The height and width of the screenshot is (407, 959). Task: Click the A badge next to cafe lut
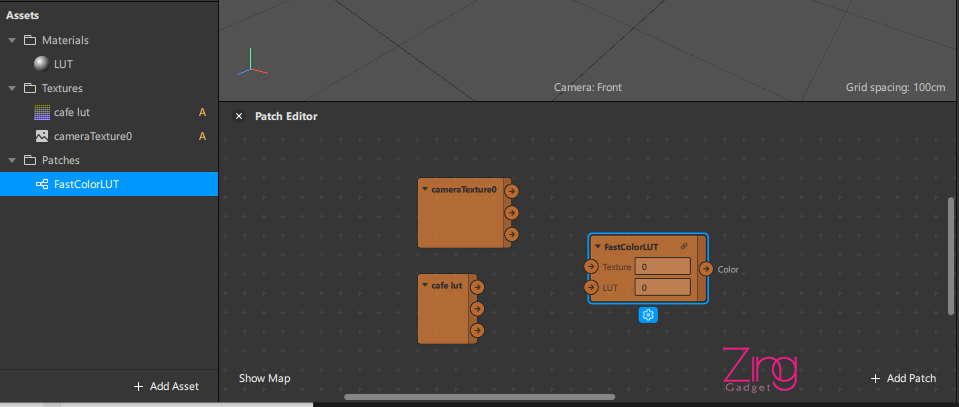pos(202,113)
